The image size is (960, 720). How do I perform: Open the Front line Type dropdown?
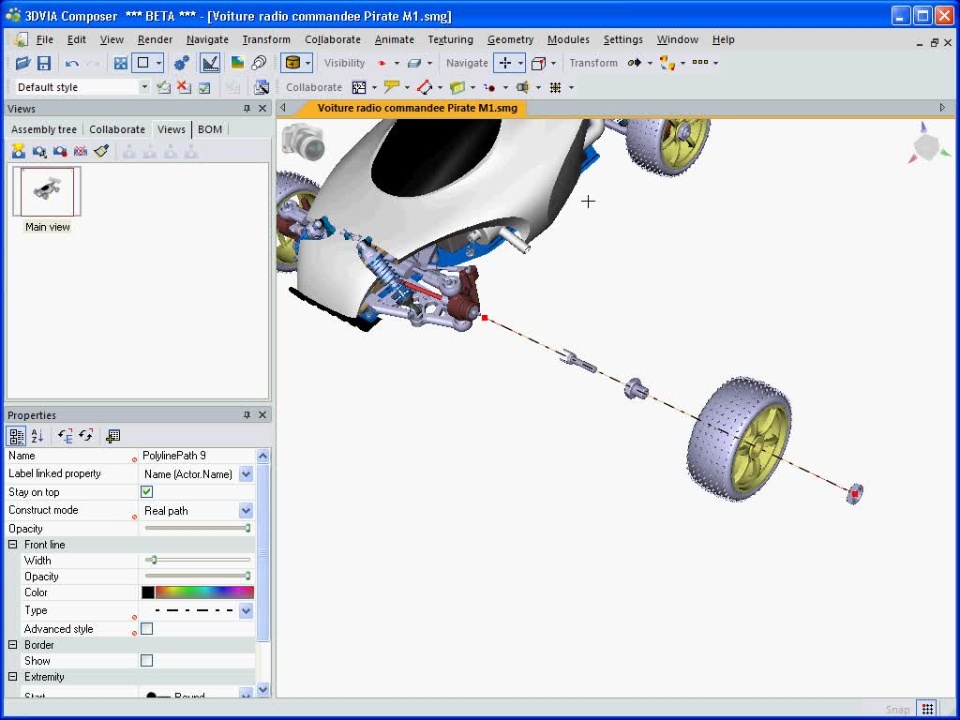coord(246,610)
